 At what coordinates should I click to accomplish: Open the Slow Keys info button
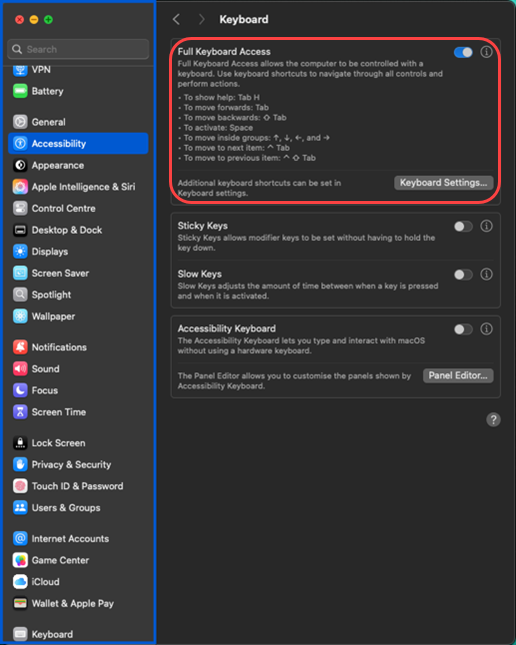coord(486,274)
